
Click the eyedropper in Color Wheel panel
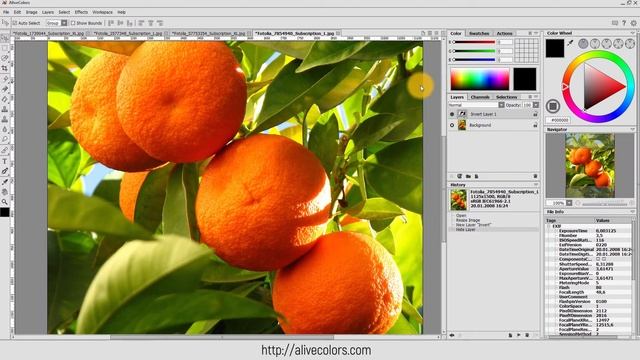[x=570, y=43]
